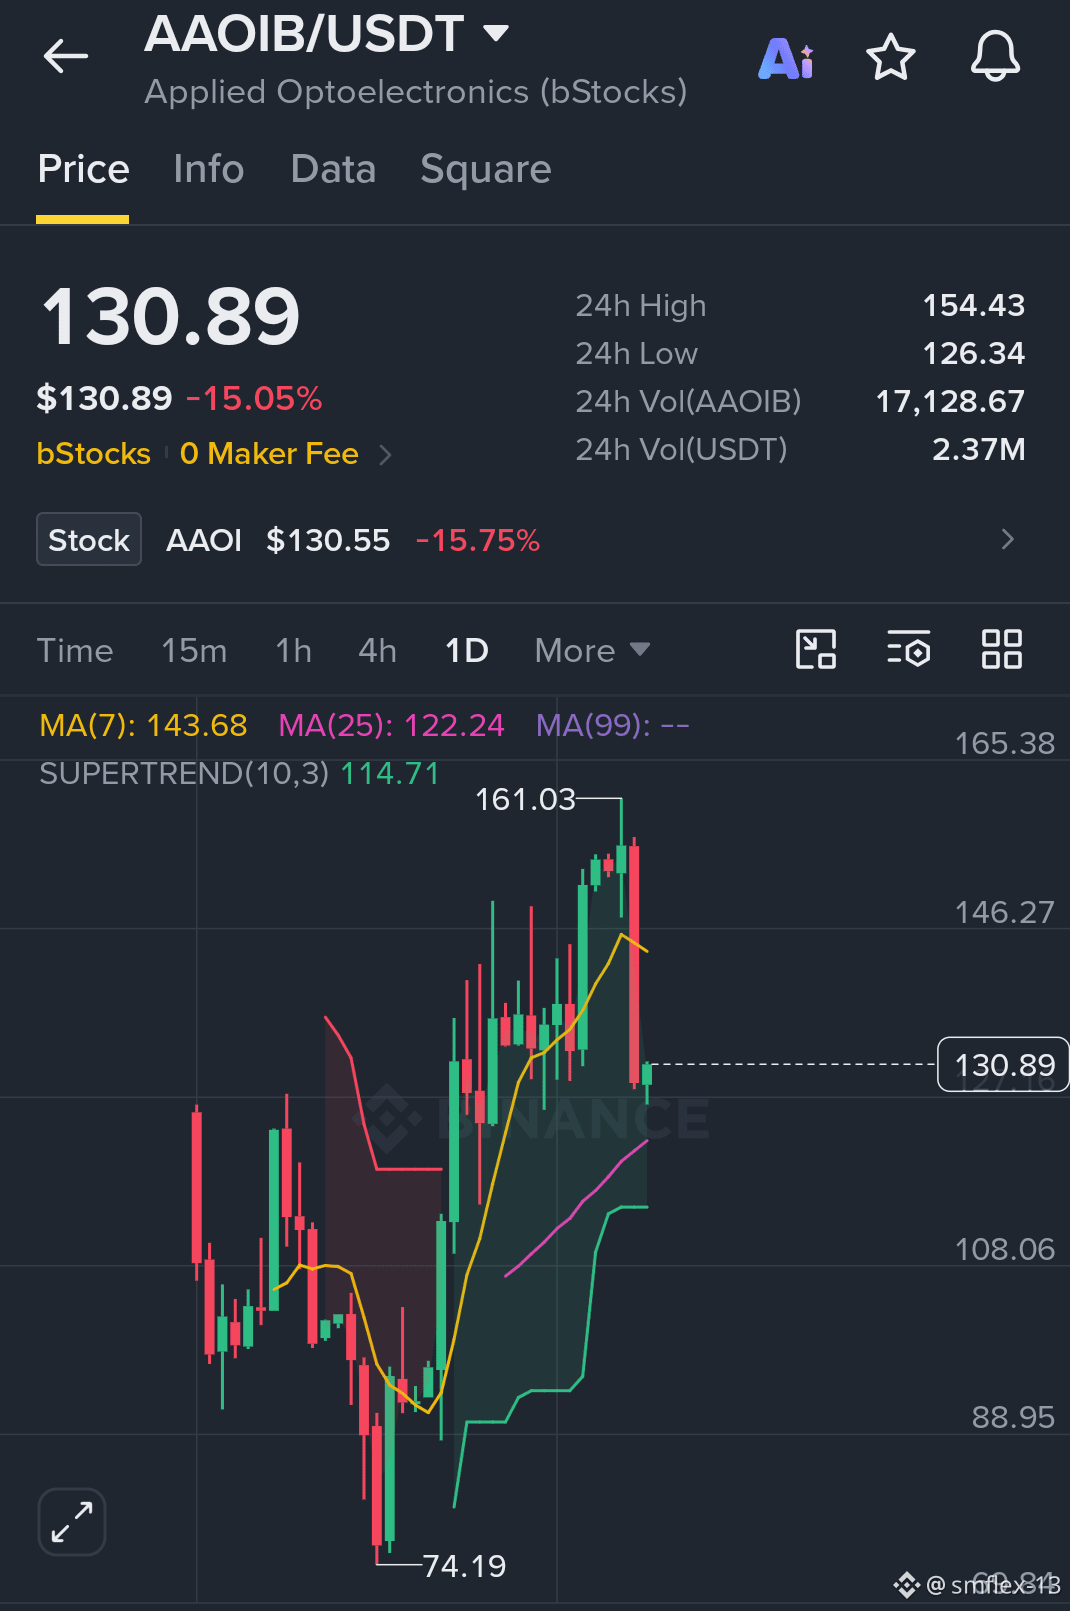Viewport: 1070px width, 1611px height.
Task: Switch to the Data tab
Action: [x=333, y=169]
